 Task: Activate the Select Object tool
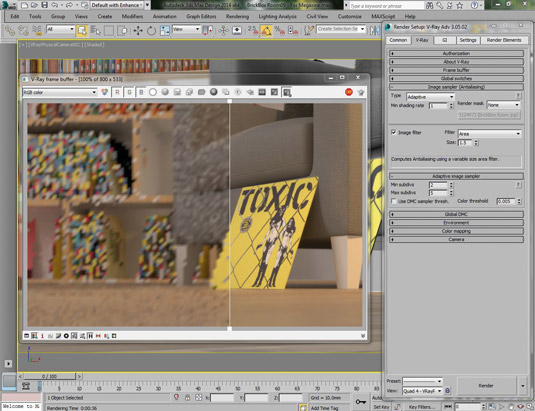[x=82, y=30]
